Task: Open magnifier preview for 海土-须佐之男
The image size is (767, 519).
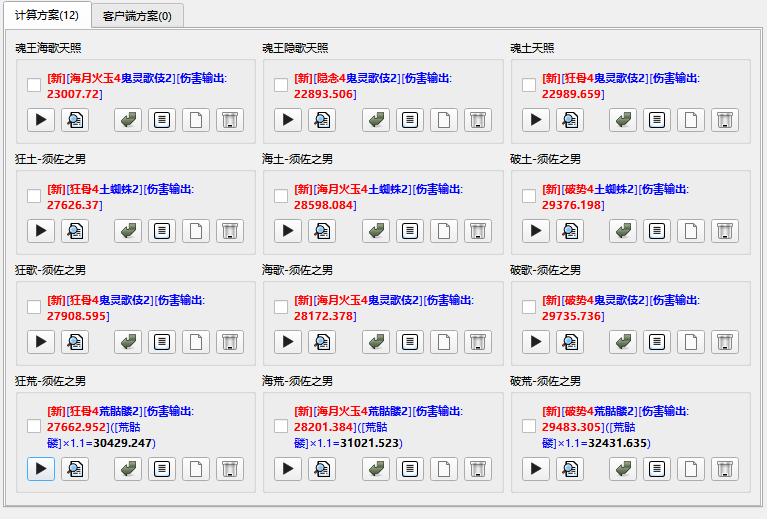Action: click(x=322, y=231)
